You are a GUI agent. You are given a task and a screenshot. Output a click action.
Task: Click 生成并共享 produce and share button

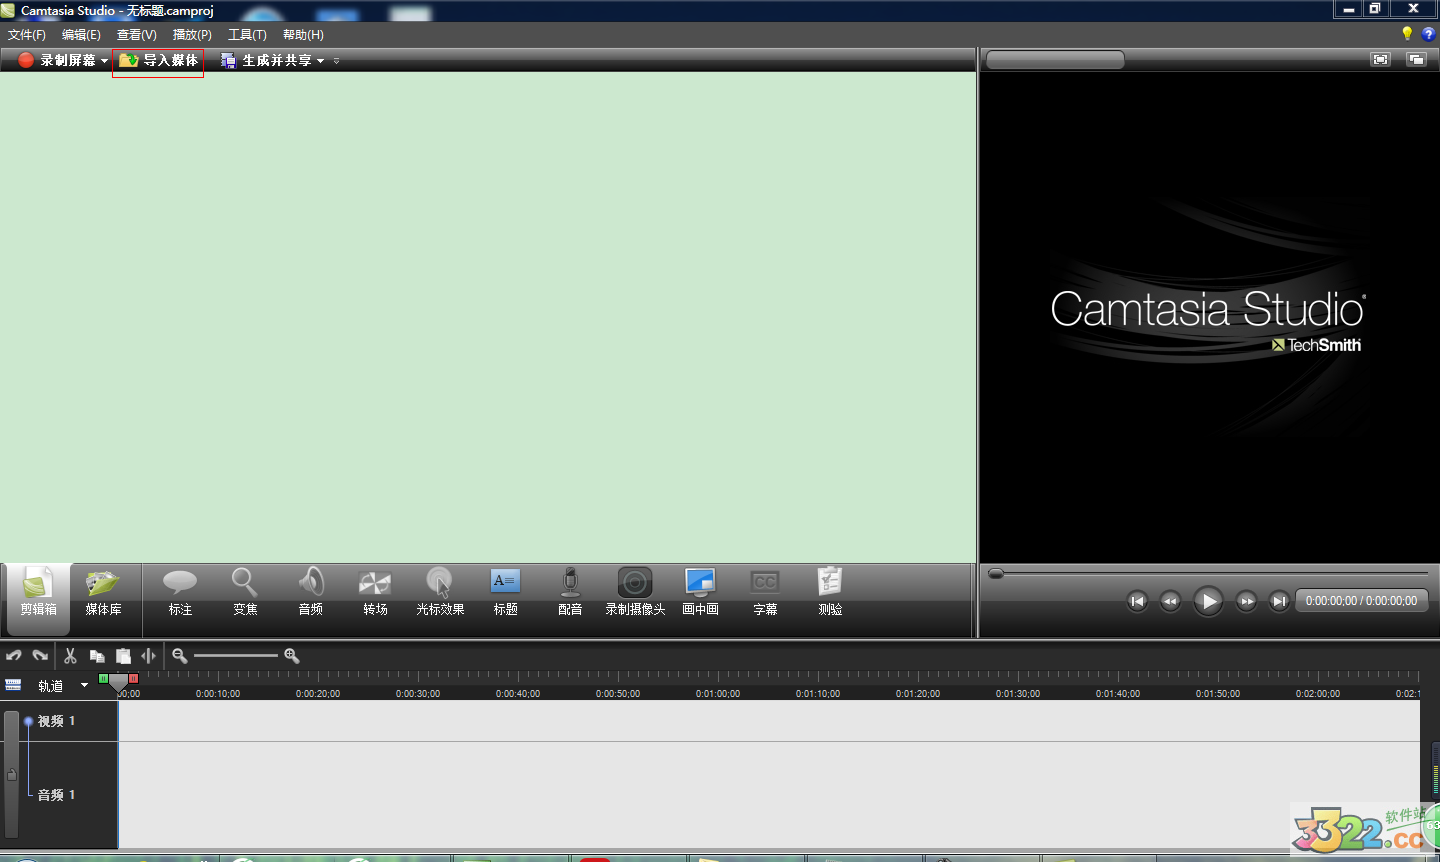point(267,60)
